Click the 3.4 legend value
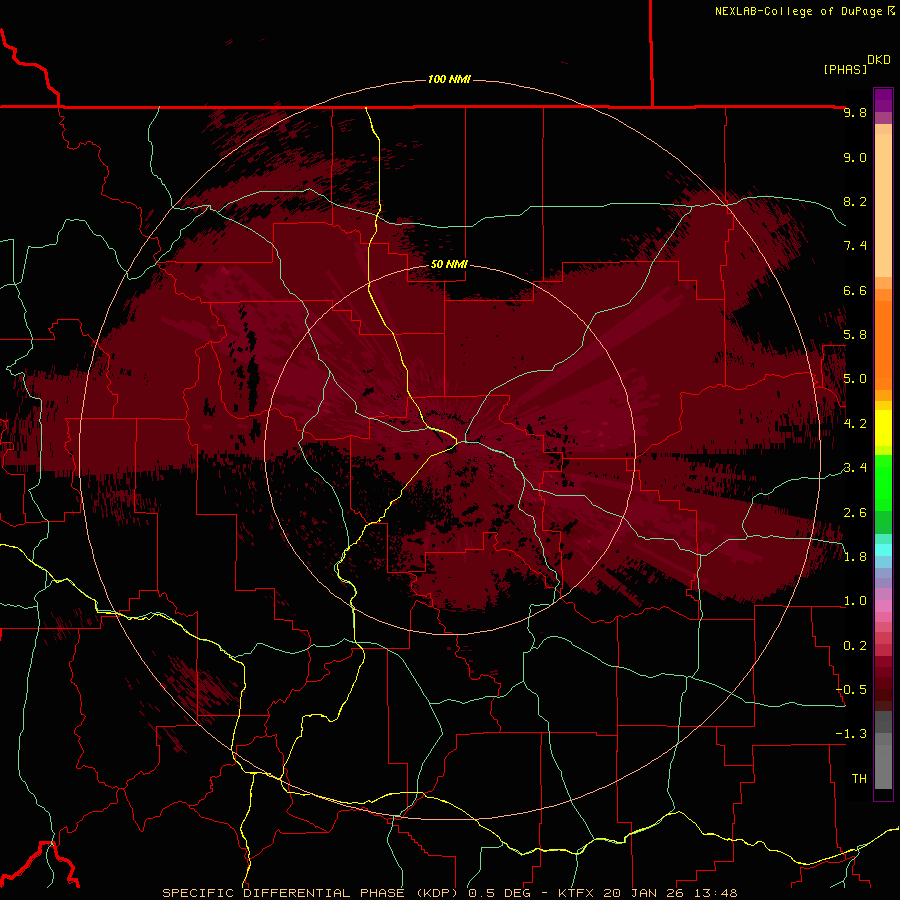This screenshot has width=900, height=900. (855, 468)
